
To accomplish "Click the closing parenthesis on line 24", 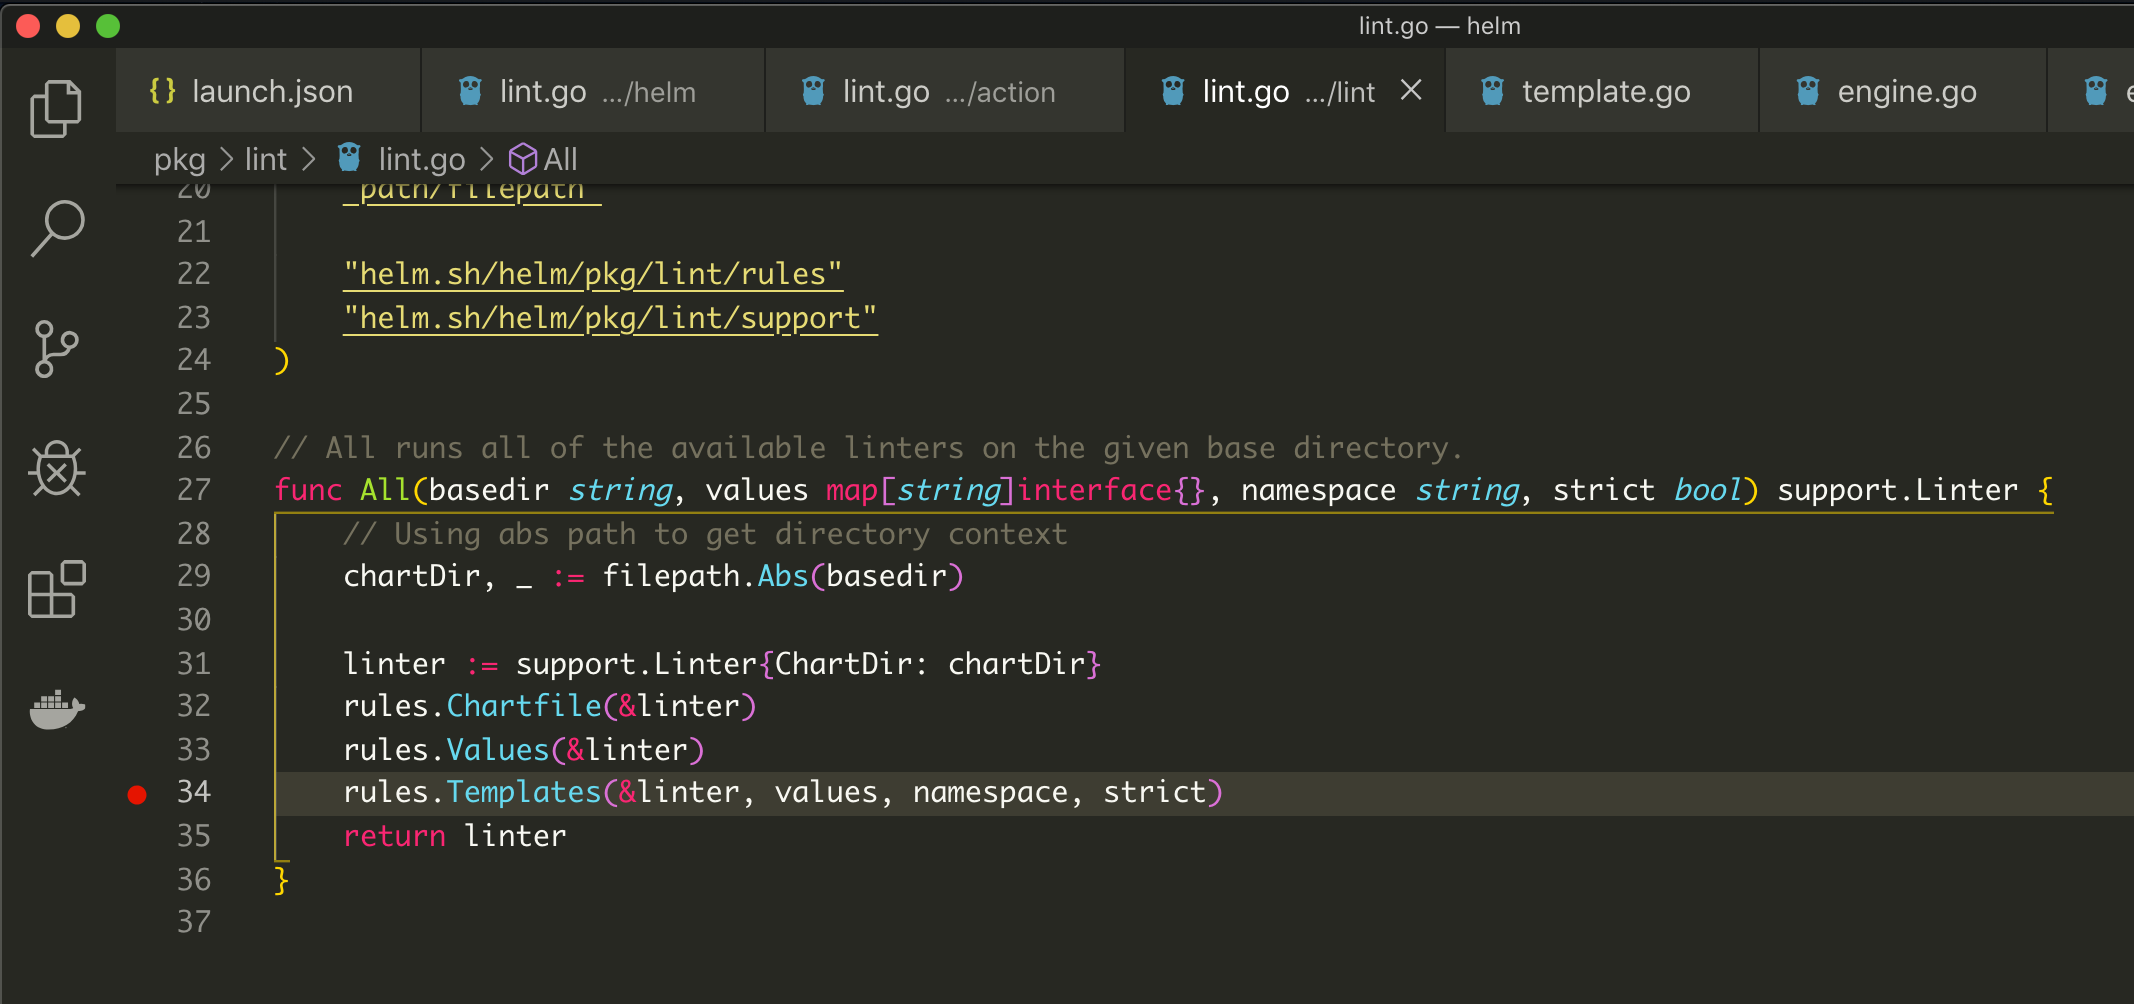I will pyautogui.click(x=282, y=360).
